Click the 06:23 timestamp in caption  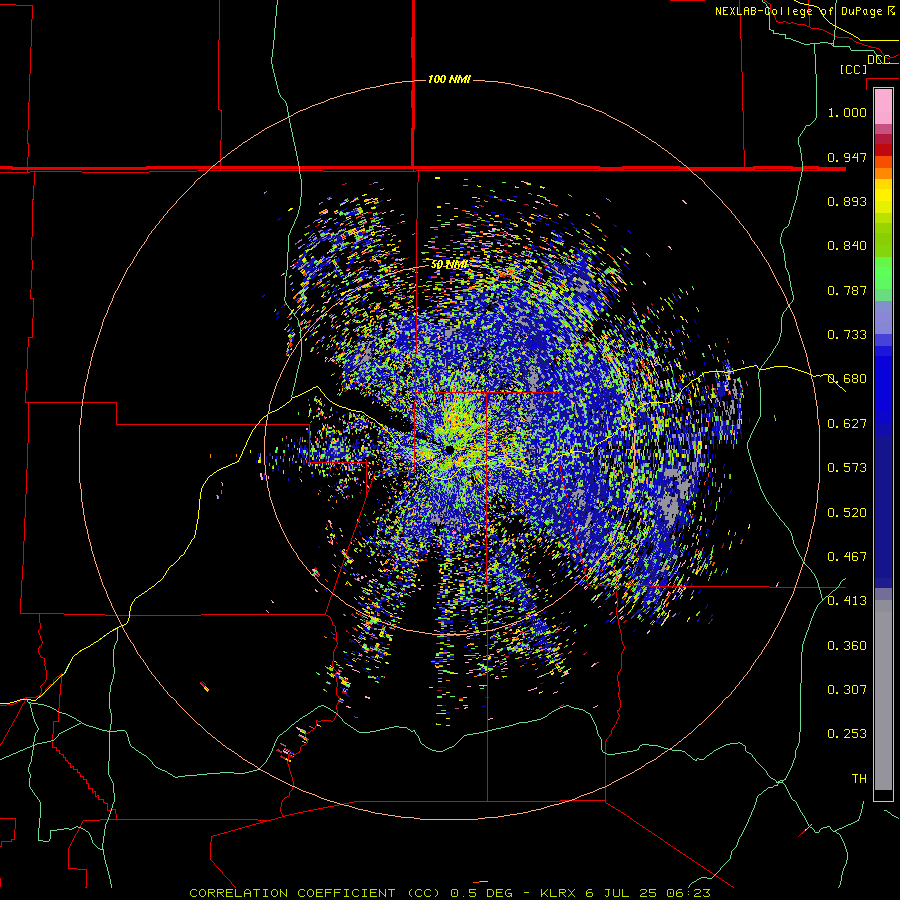(688, 893)
